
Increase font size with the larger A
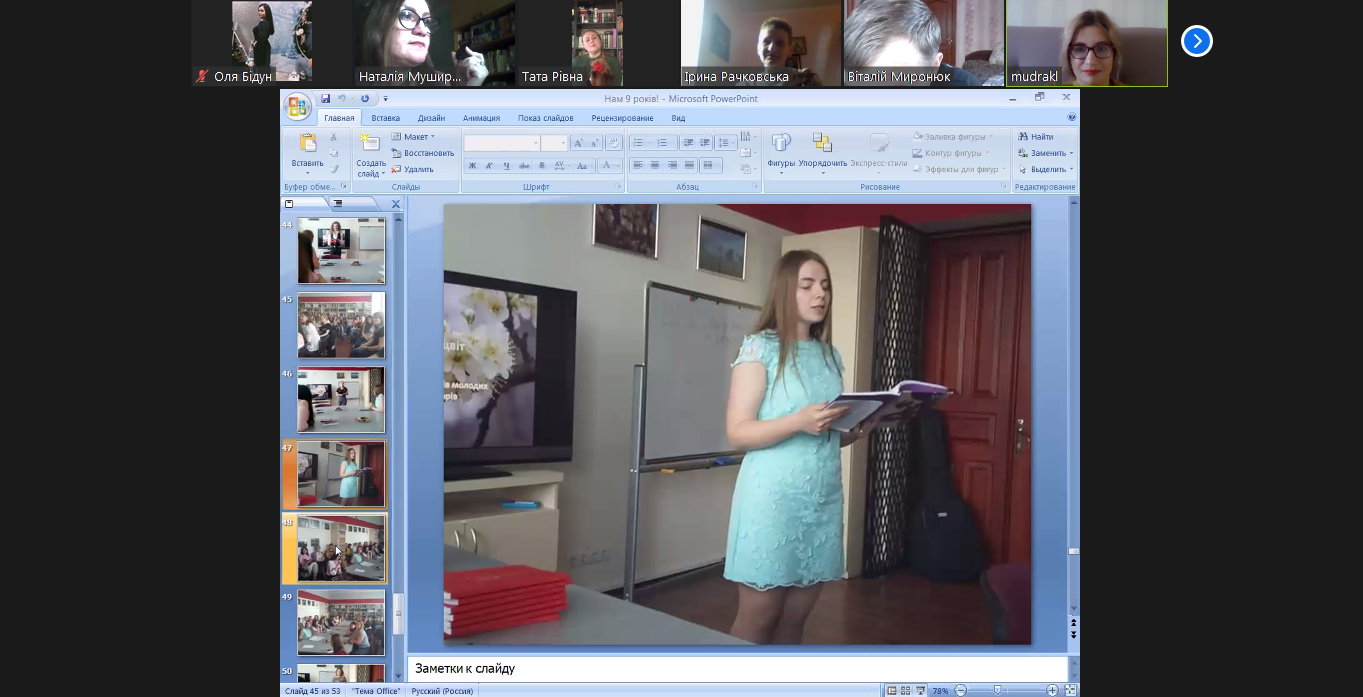pyautogui.click(x=578, y=143)
